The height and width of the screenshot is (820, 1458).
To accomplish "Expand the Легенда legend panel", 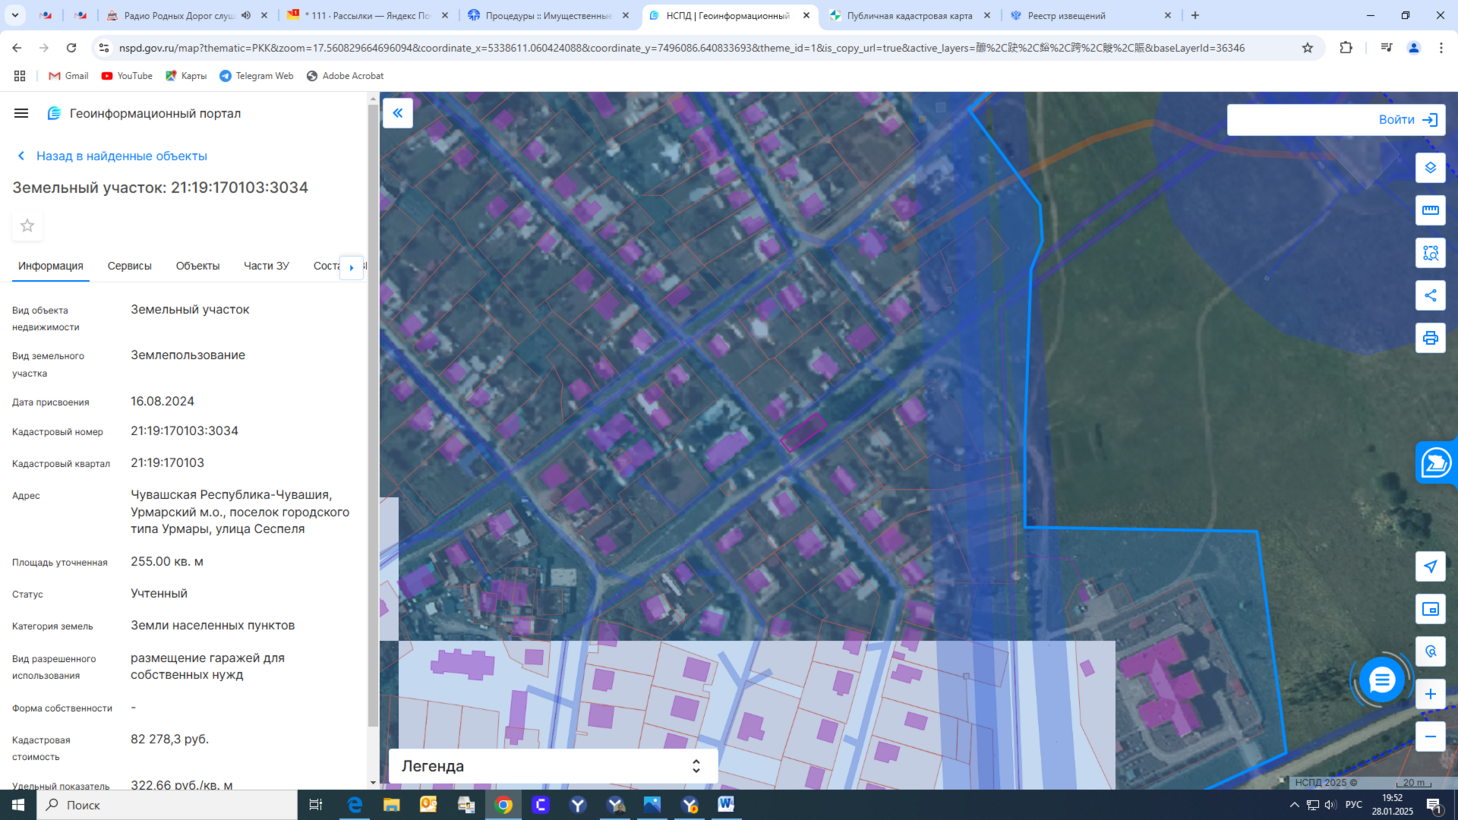I will click(x=553, y=766).
